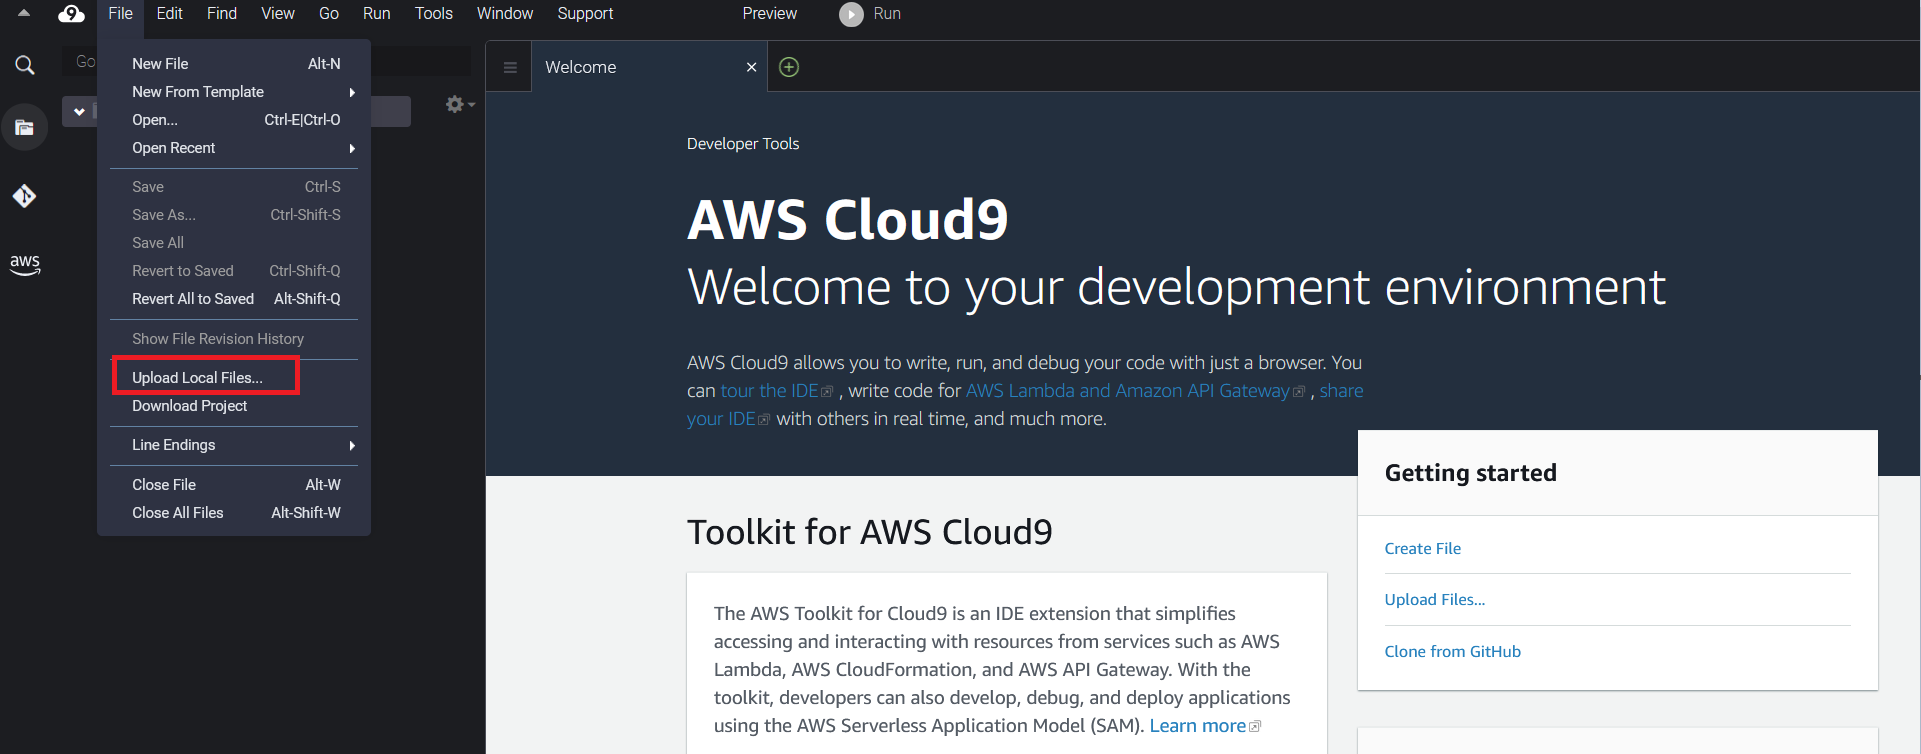This screenshot has width=1921, height=754.
Task: Click the AWS Cloud9 heading
Action: pyautogui.click(x=848, y=219)
